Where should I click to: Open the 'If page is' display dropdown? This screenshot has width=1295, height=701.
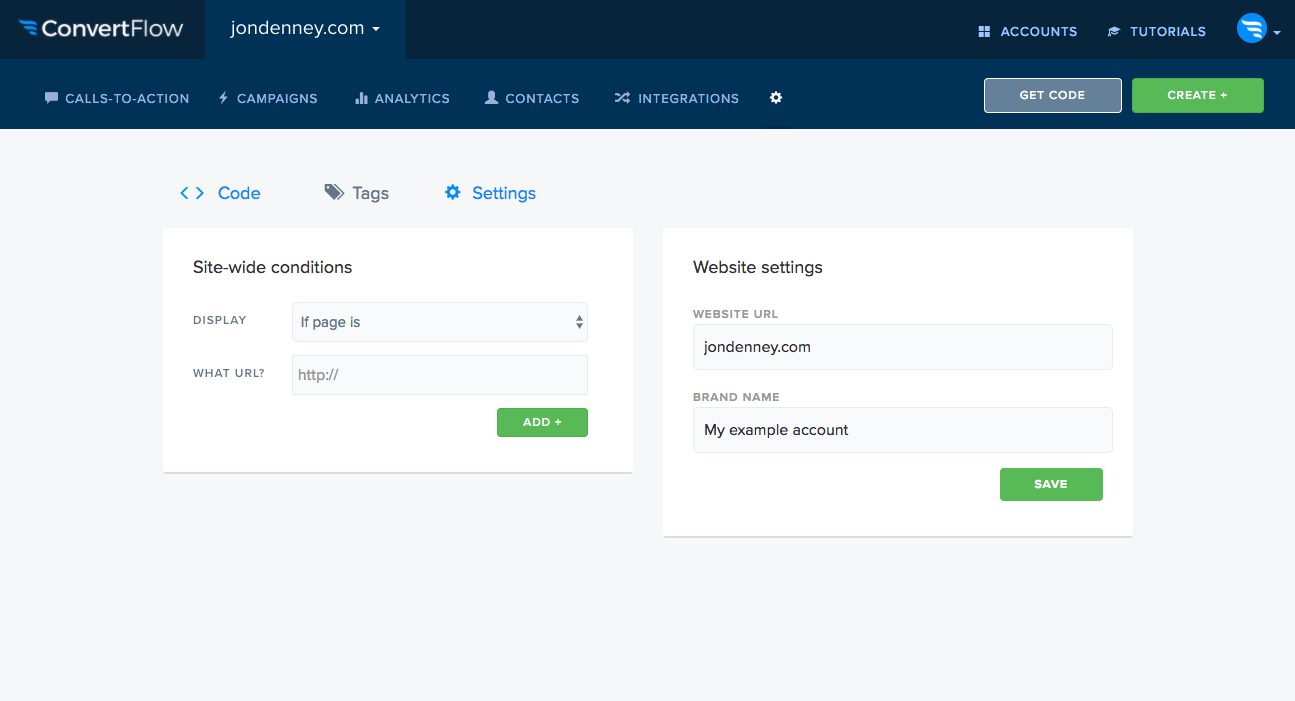point(440,322)
